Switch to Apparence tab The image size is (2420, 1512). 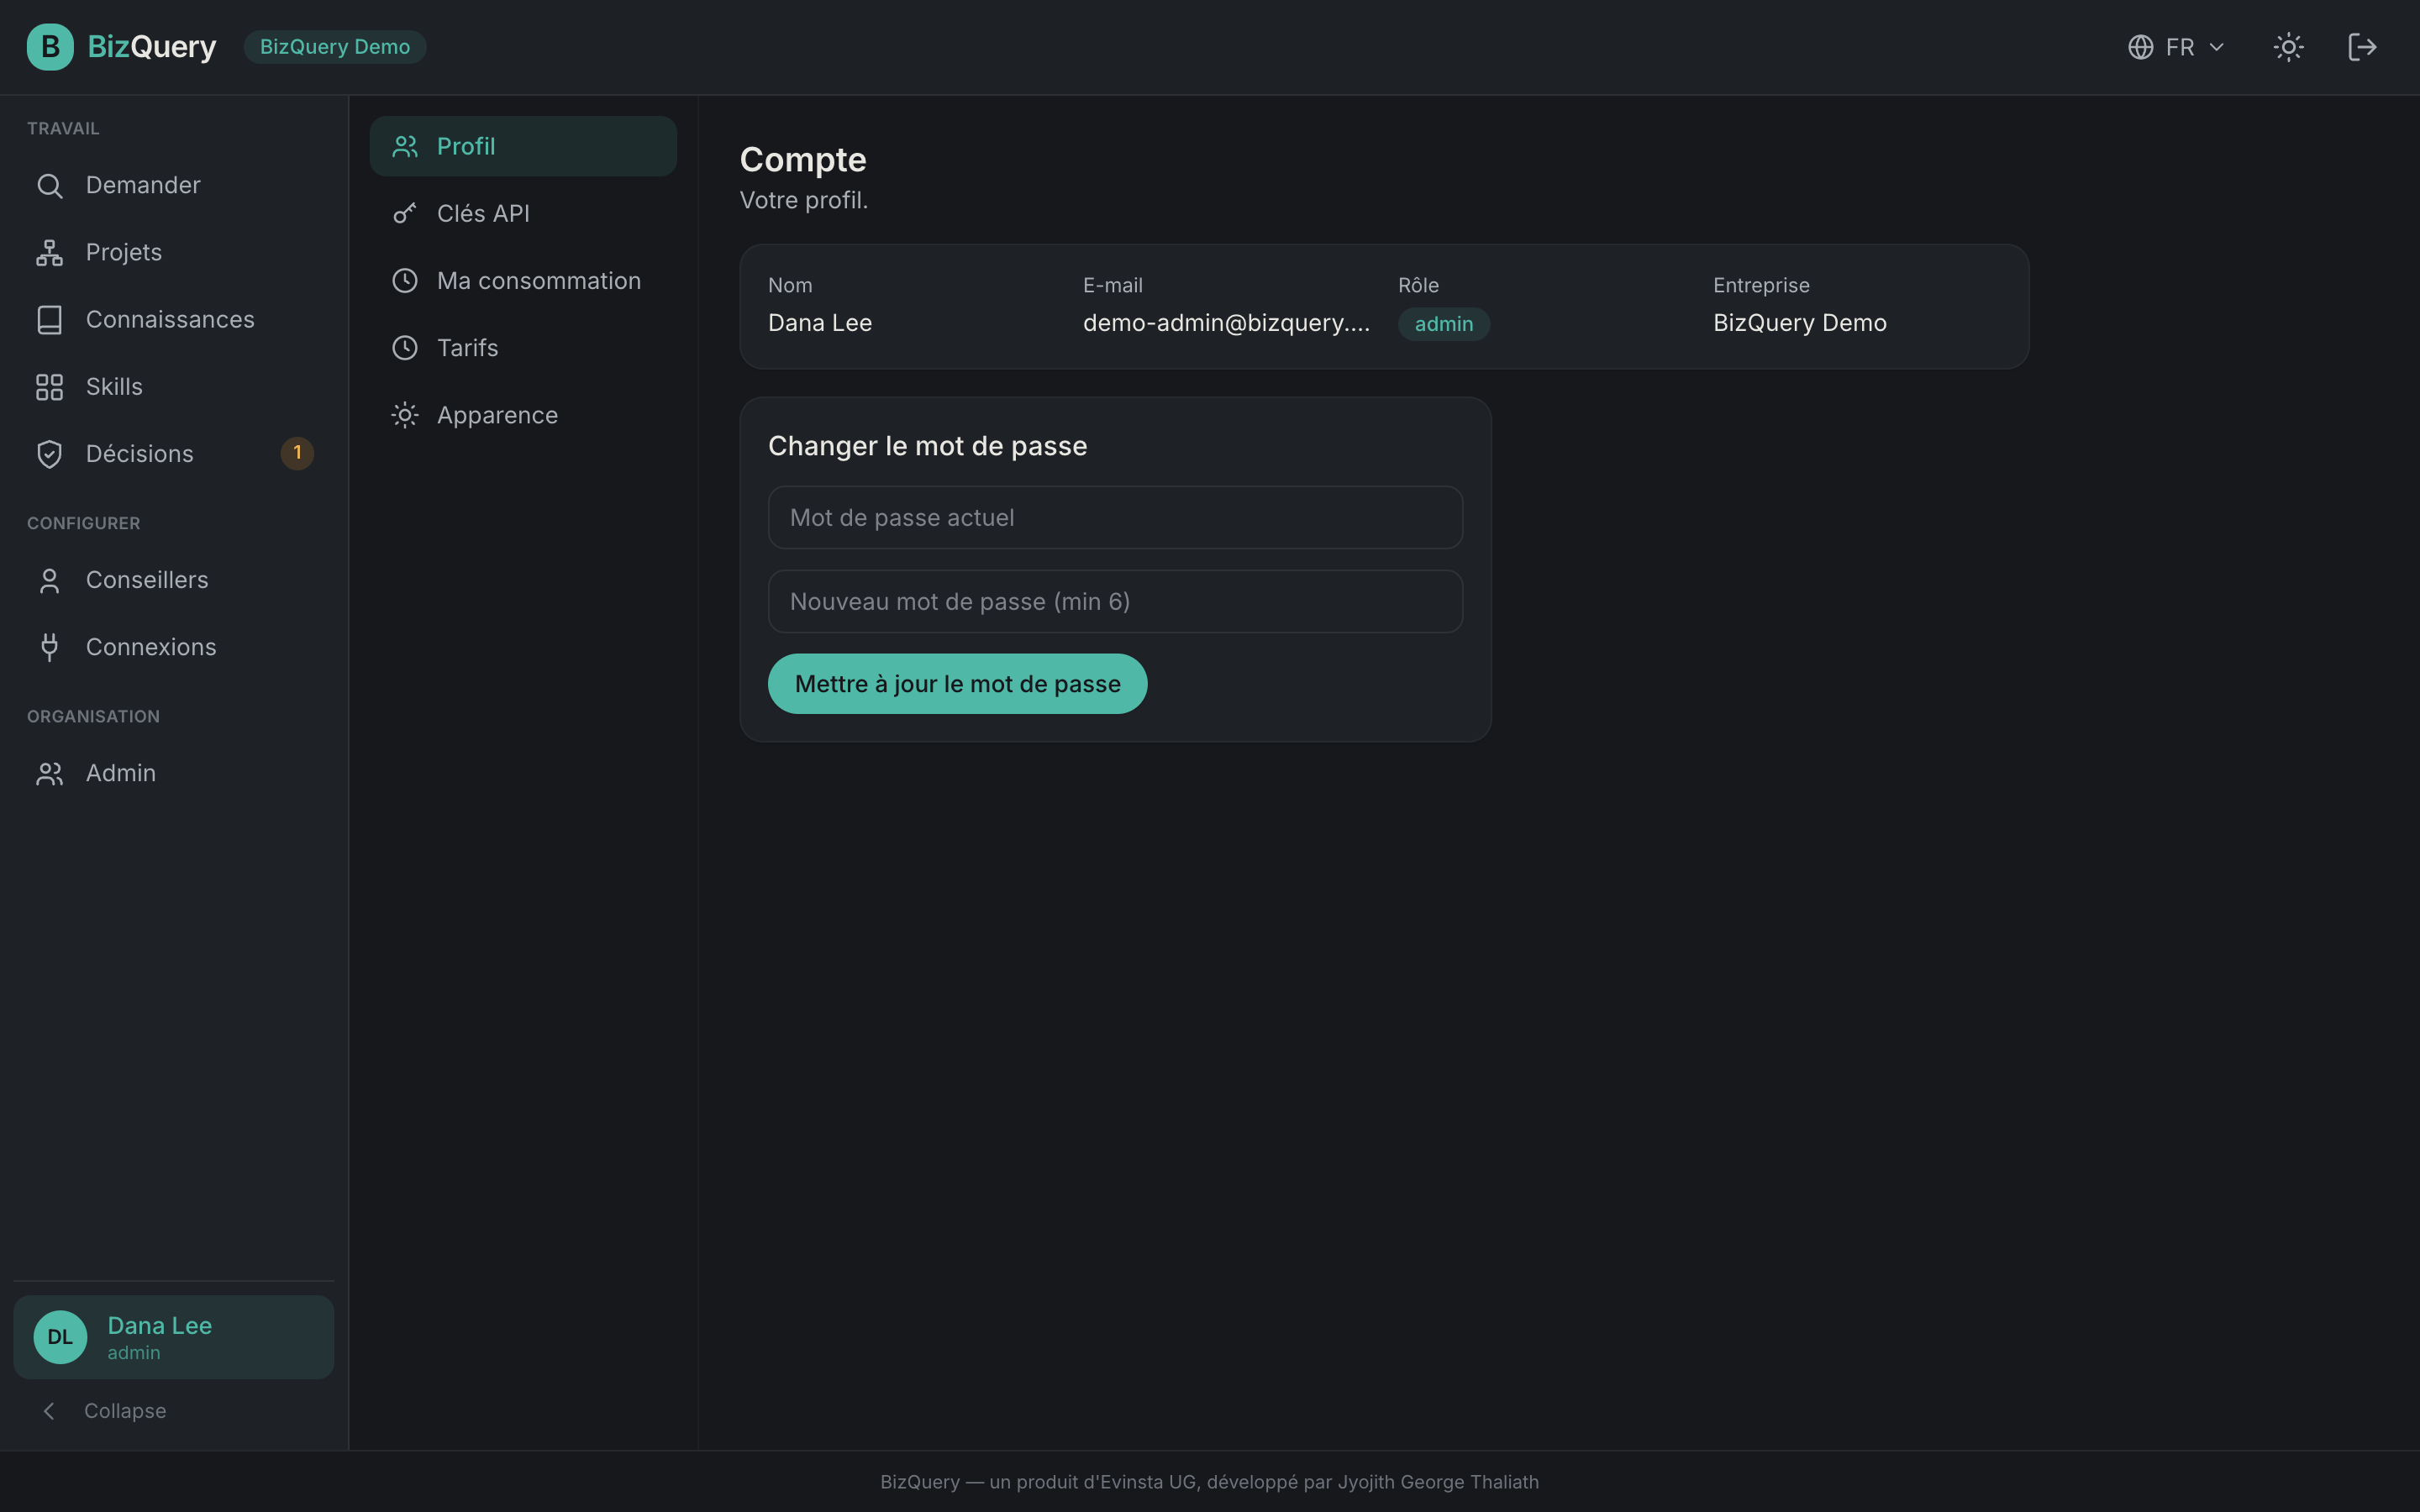(523, 415)
